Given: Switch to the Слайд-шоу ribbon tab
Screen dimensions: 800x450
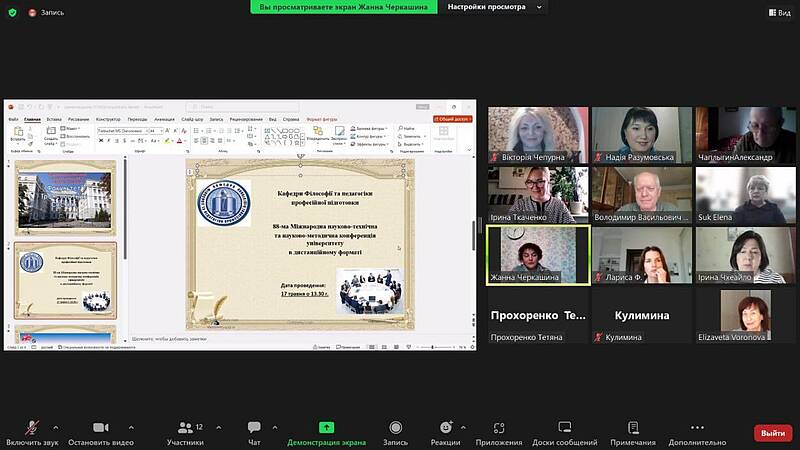Looking at the screenshot, I should click(192, 119).
